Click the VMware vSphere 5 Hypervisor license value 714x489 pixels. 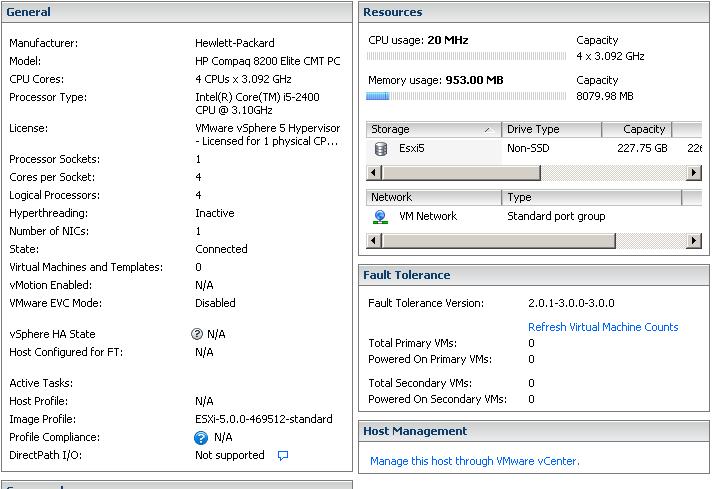pos(268,135)
